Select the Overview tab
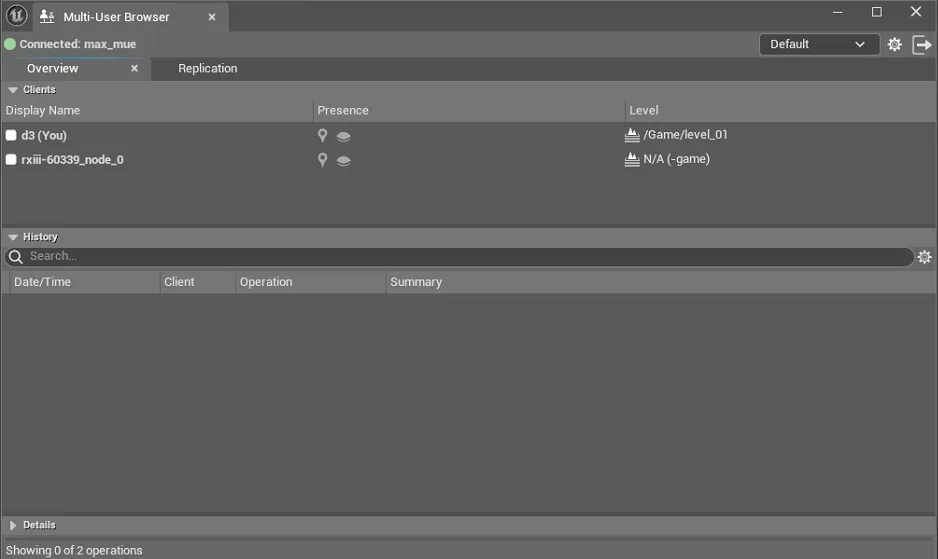 click(x=53, y=69)
